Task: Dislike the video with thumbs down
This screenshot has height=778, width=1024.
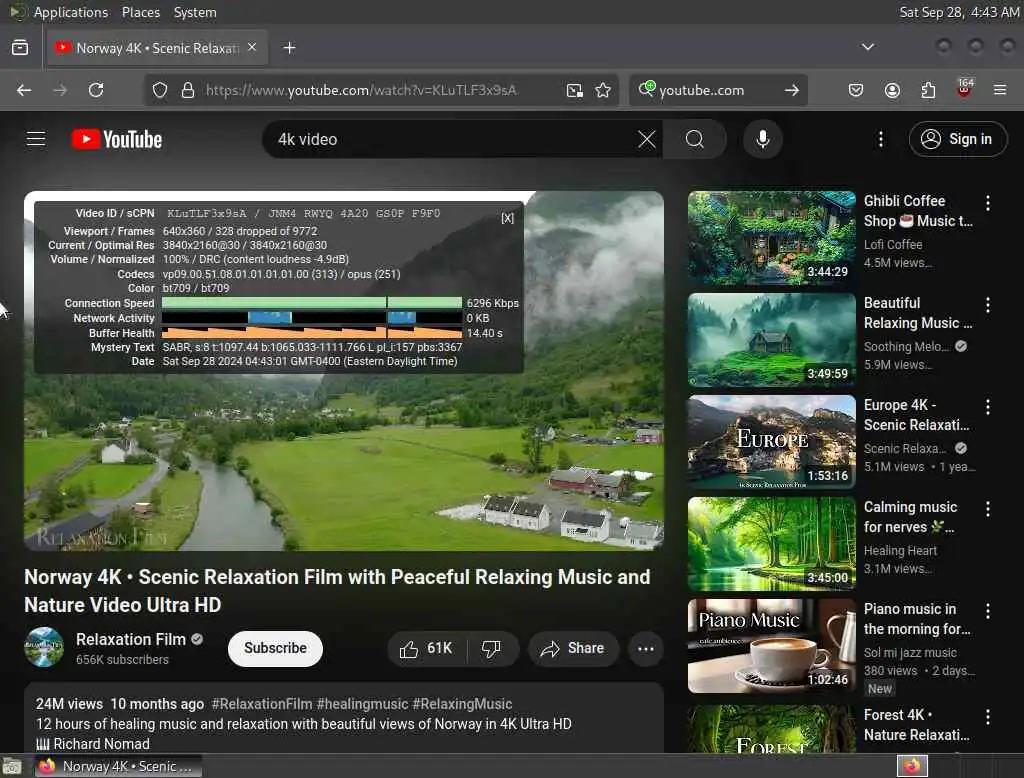Action: (492, 649)
